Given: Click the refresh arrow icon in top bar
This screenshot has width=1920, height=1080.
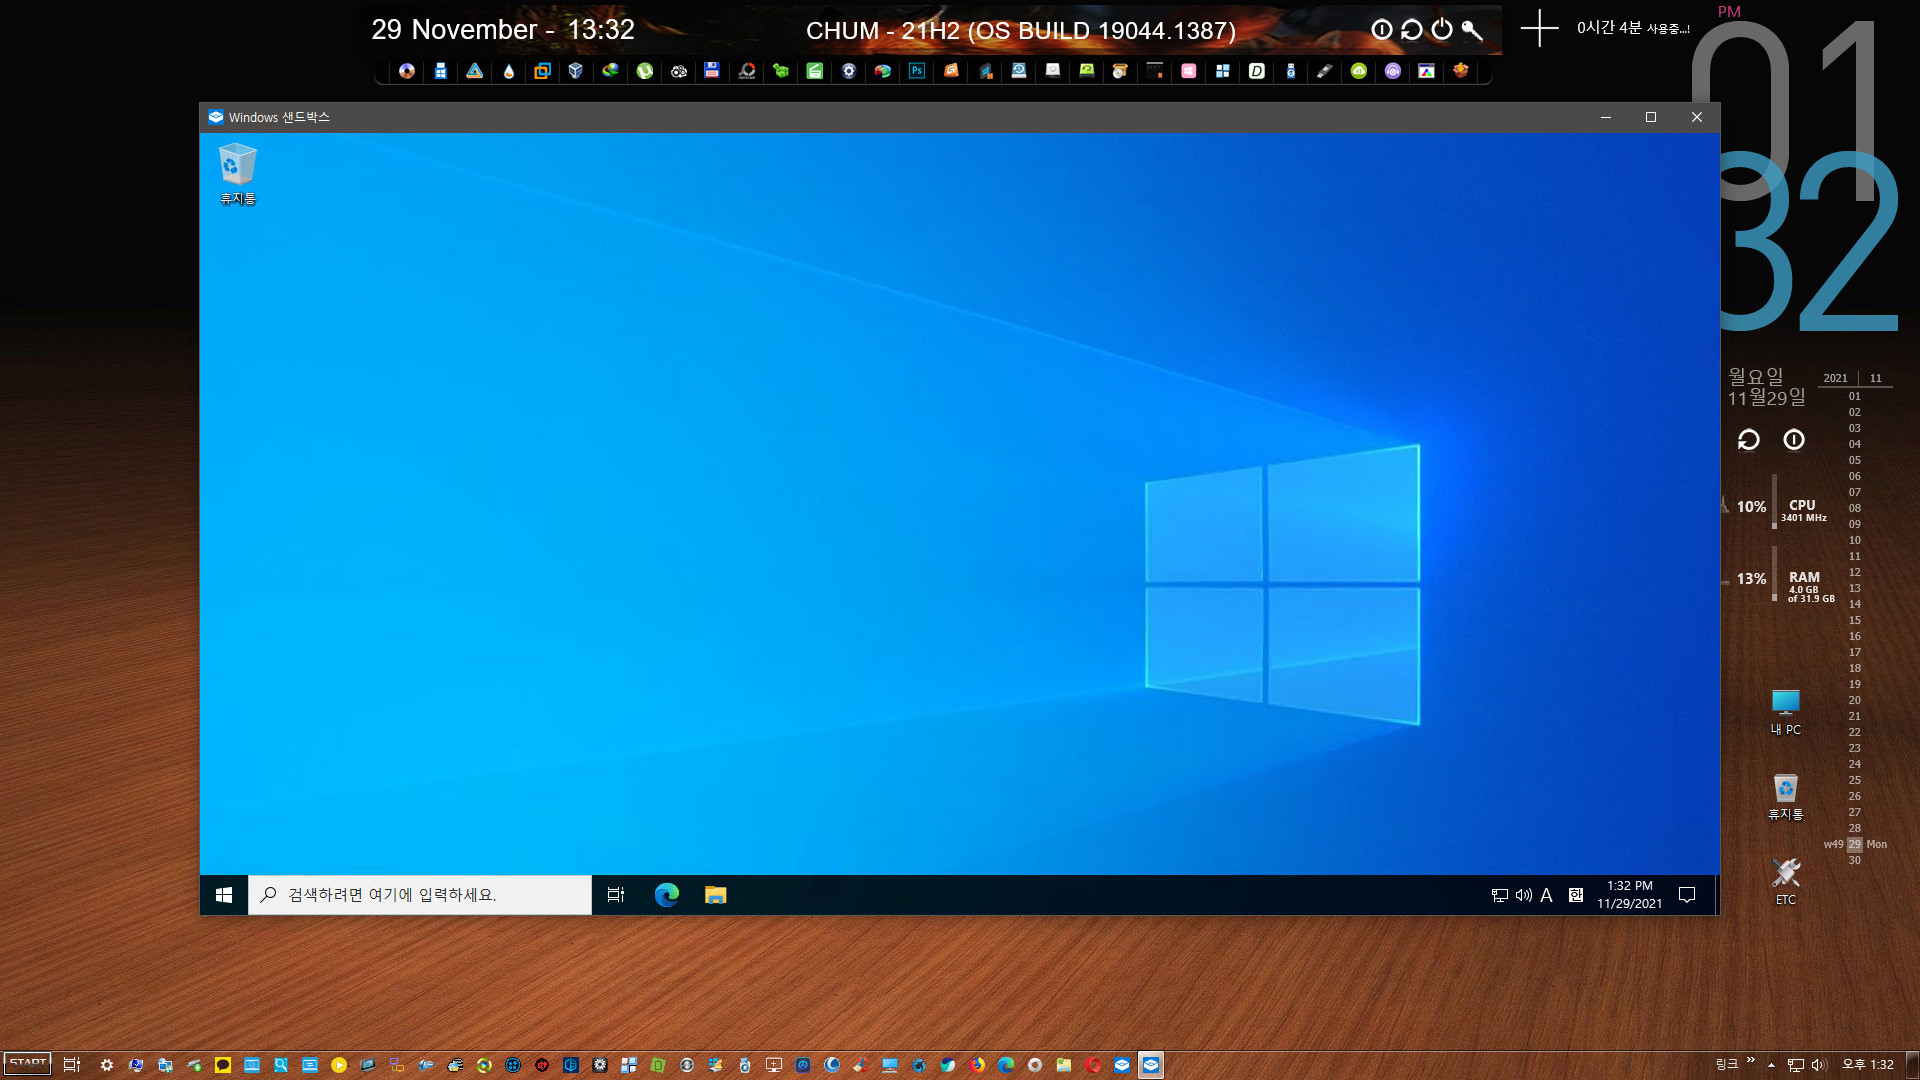Looking at the screenshot, I should tap(1412, 30).
